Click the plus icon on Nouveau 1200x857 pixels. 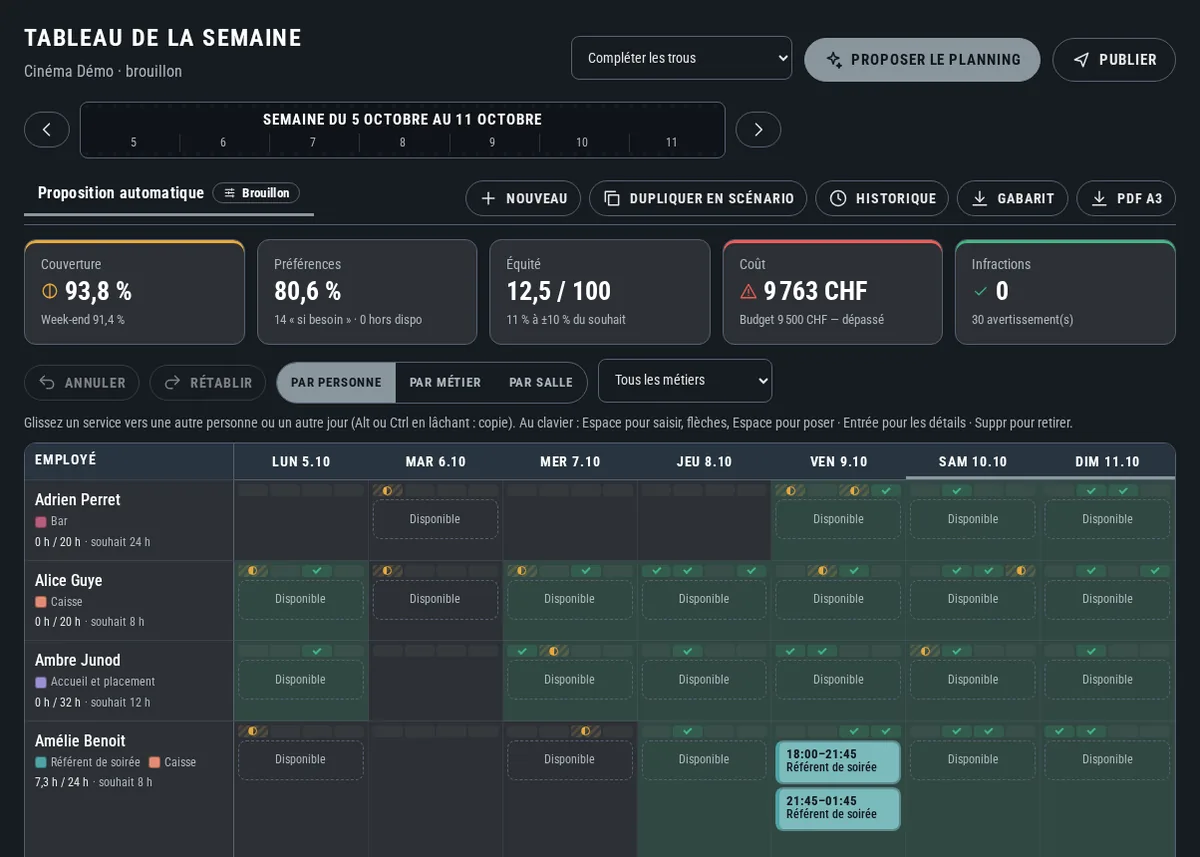tap(488, 198)
